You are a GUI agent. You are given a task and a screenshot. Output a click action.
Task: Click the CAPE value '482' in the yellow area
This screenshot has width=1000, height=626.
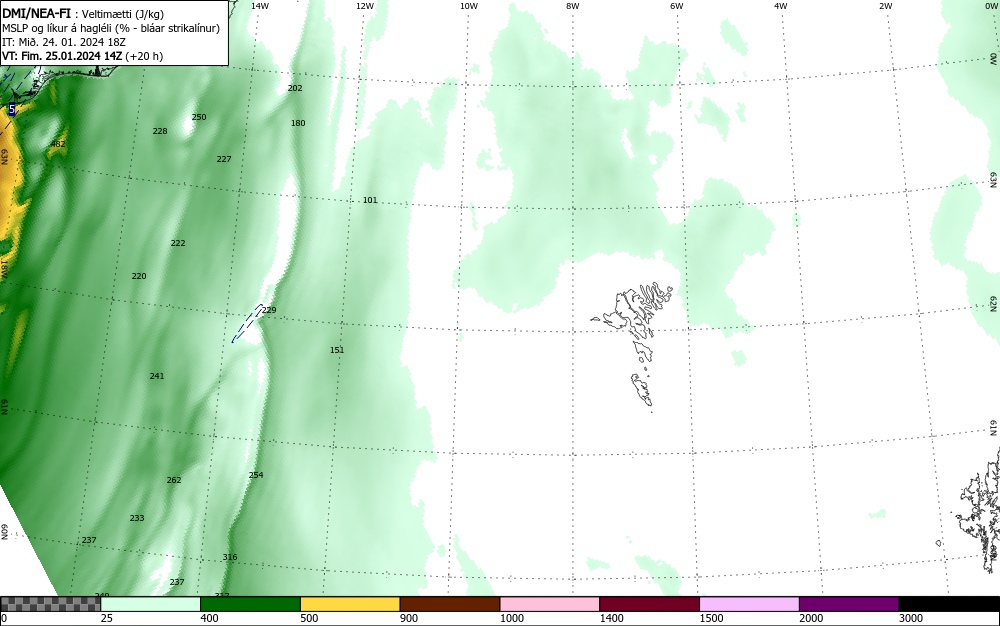(57, 144)
